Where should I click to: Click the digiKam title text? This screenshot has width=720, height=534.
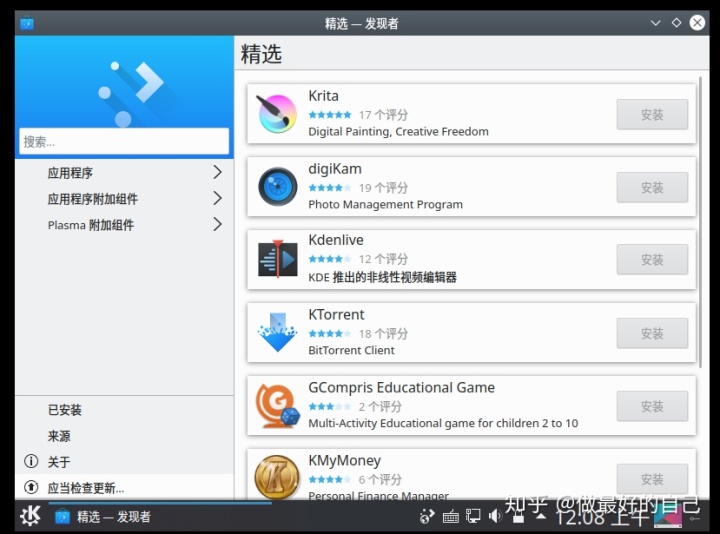(x=335, y=169)
